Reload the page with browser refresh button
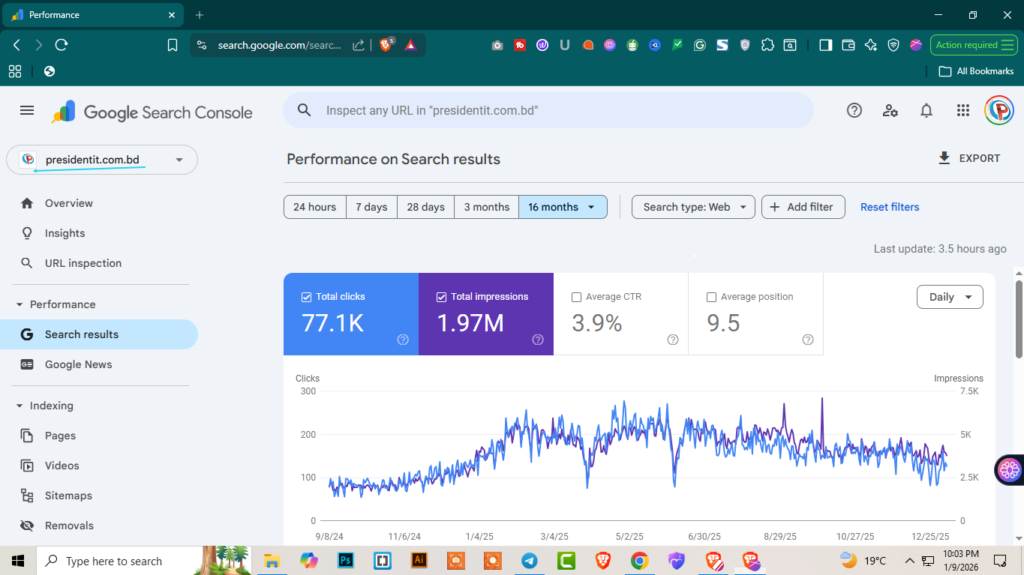Image resolution: width=1024 pixels, height=575 pixels. tap(61, 45)
